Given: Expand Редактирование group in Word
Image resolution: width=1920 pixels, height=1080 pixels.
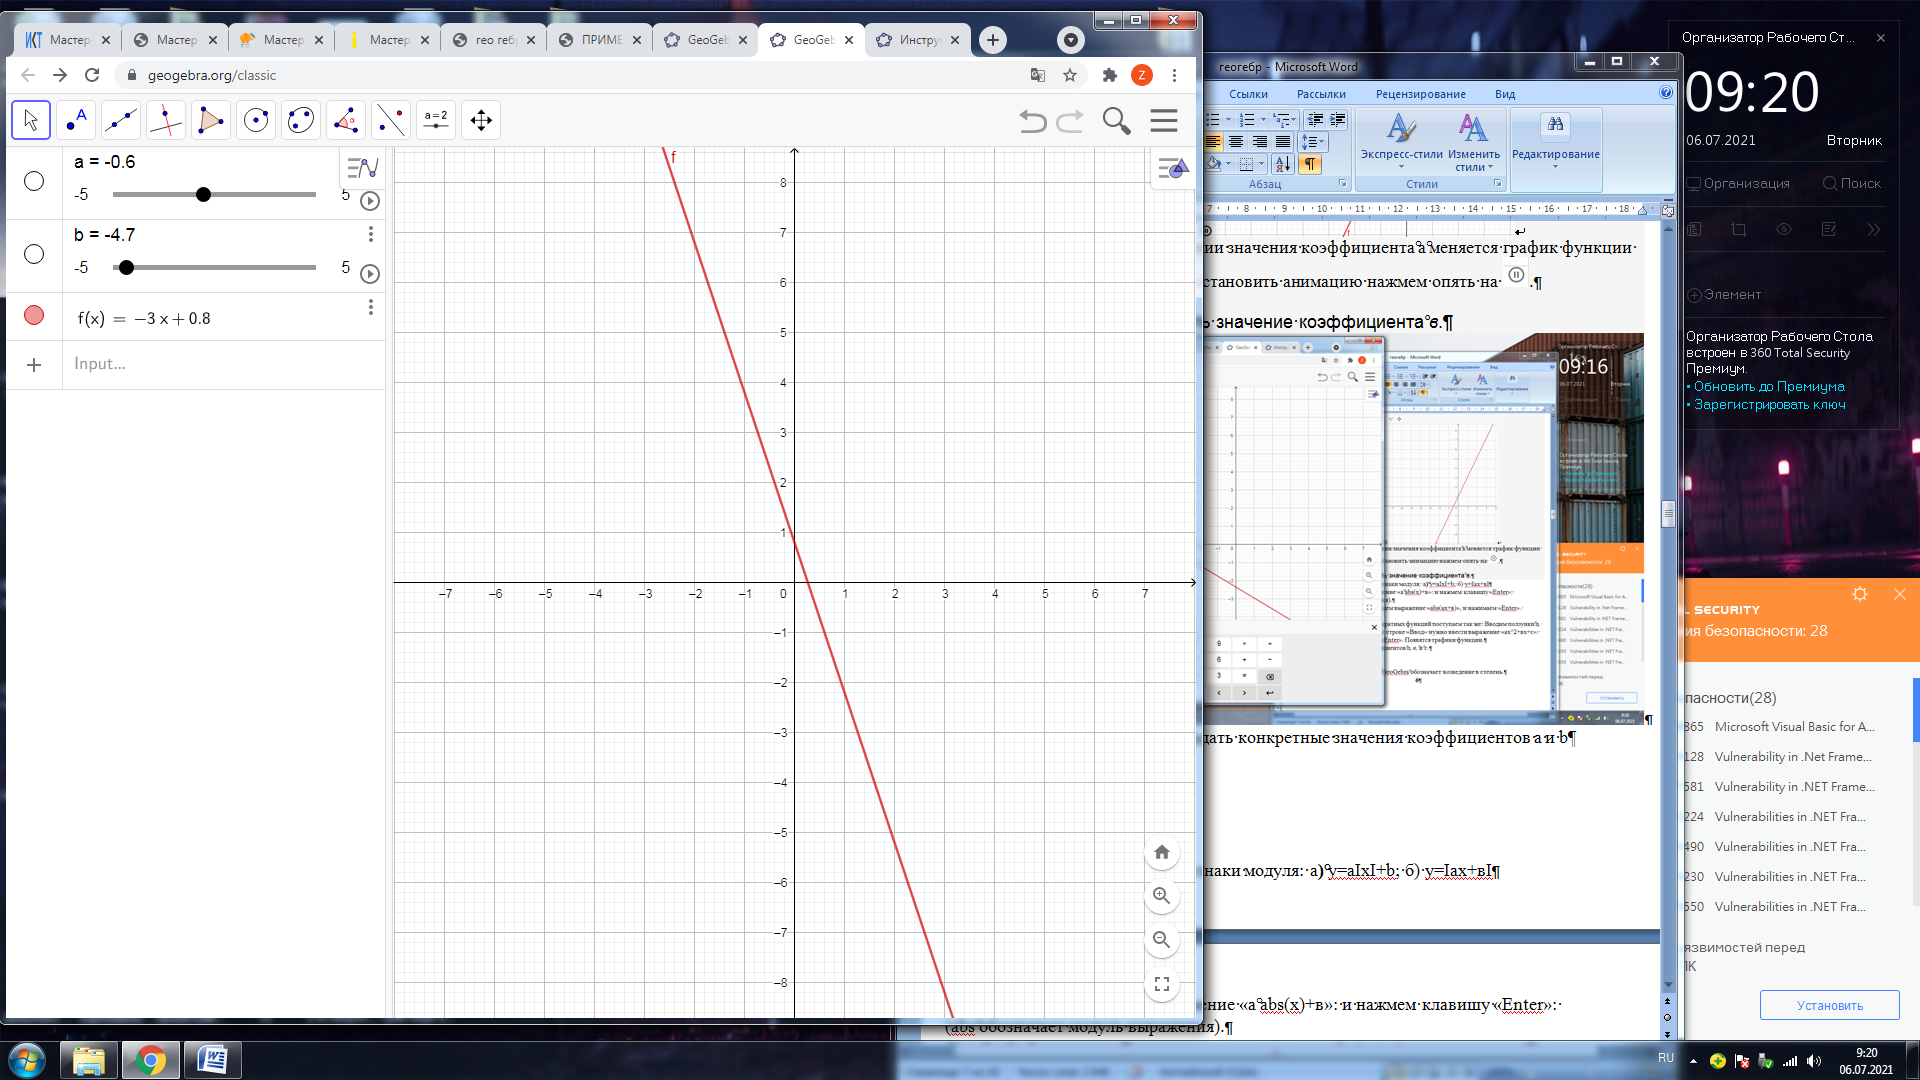Looking at the screenshot, I should point(1555,141).
